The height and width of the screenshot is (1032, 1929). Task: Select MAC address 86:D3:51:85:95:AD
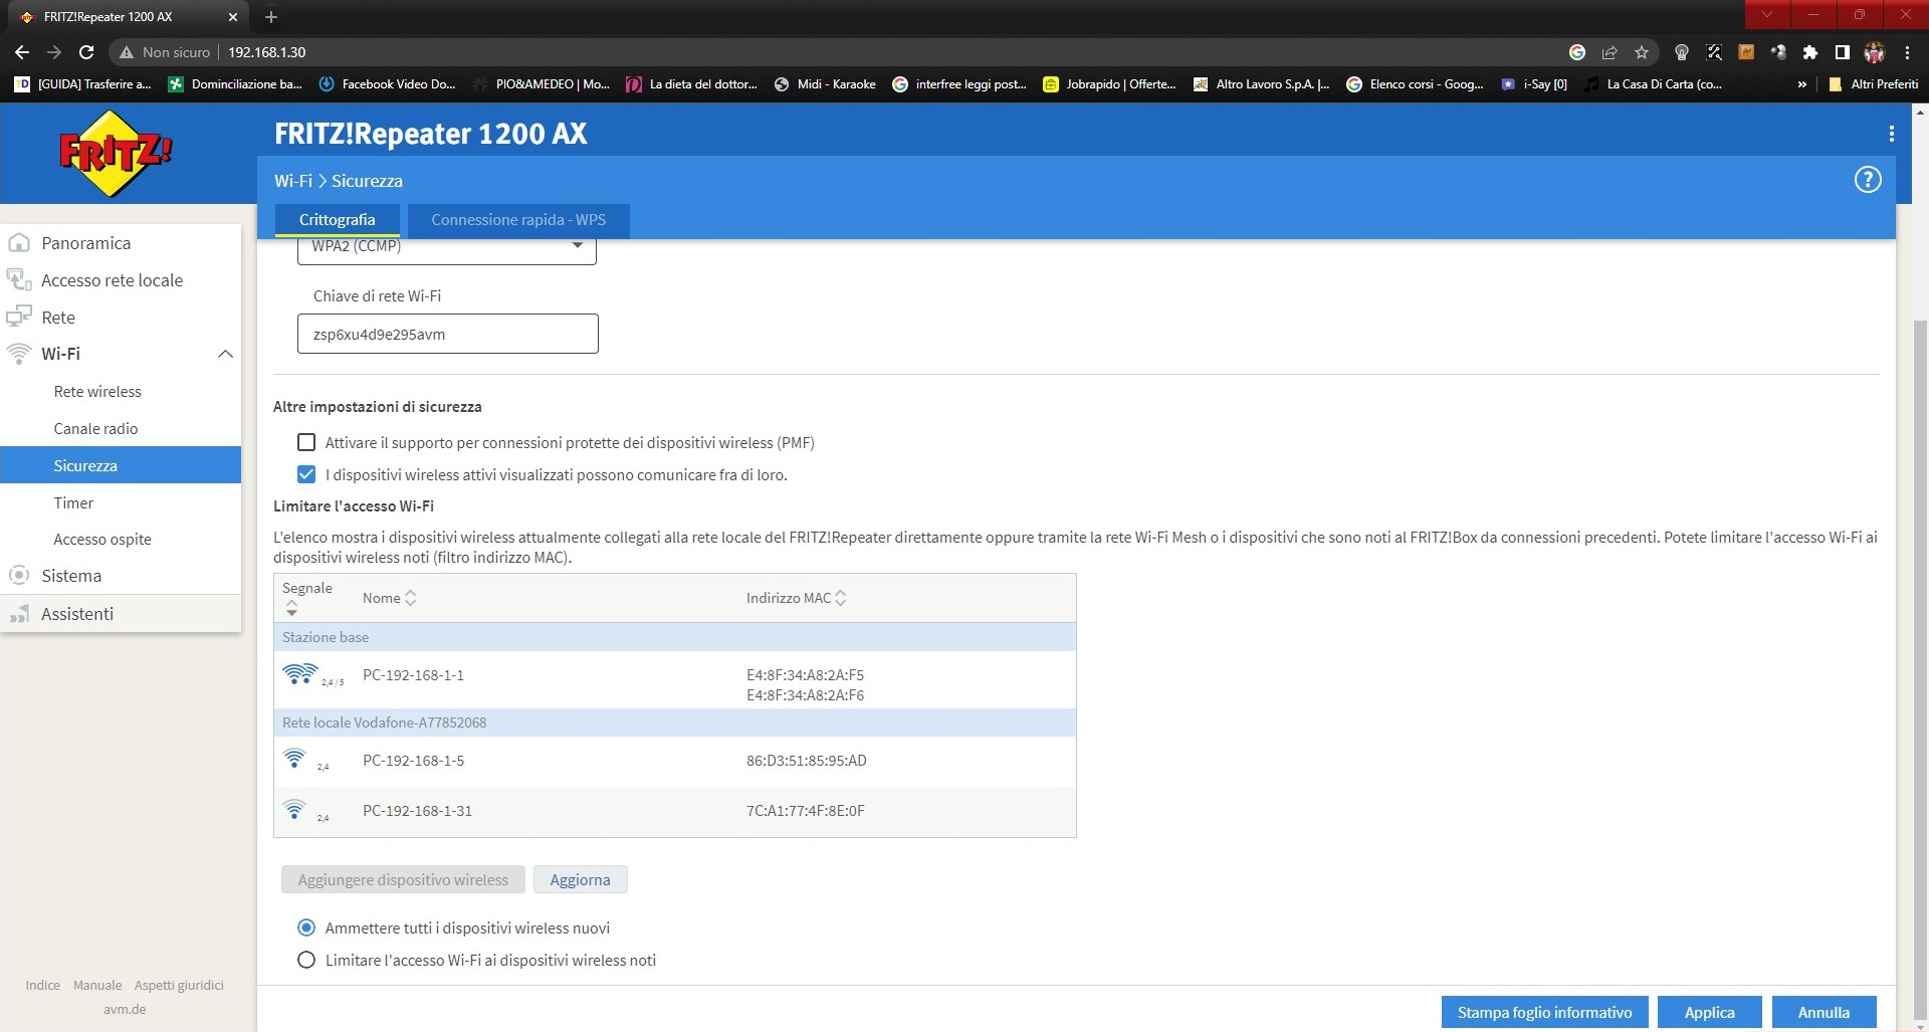pos(806,761)
